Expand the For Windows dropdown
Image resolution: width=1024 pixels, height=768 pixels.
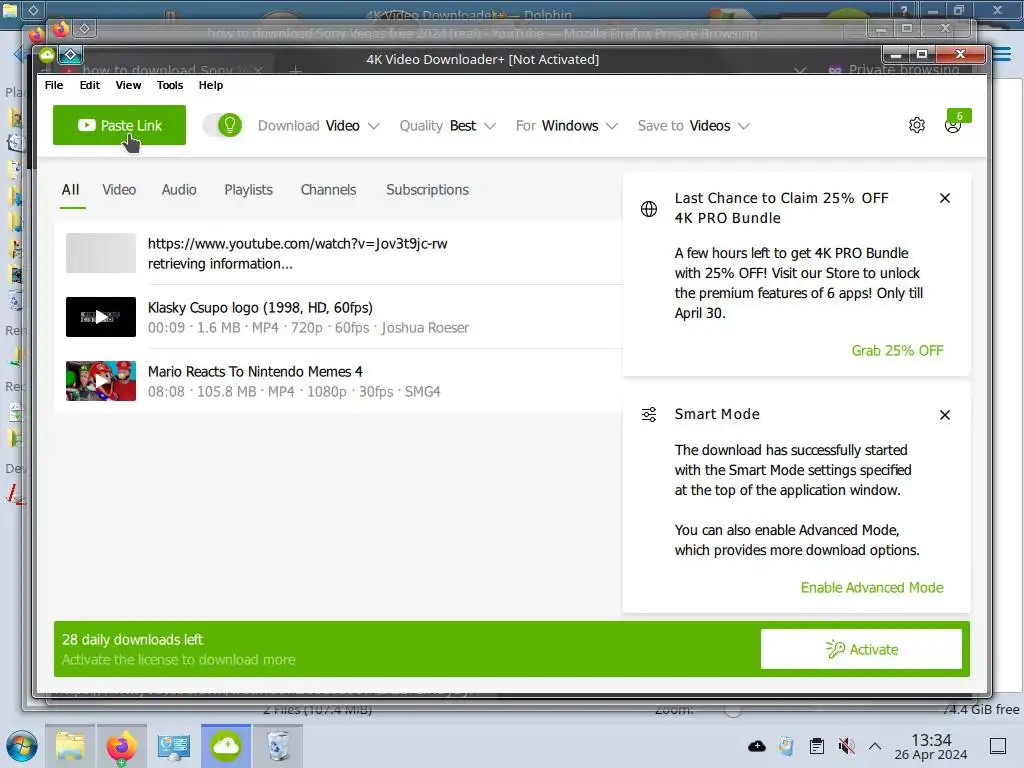tap(566, 125)
